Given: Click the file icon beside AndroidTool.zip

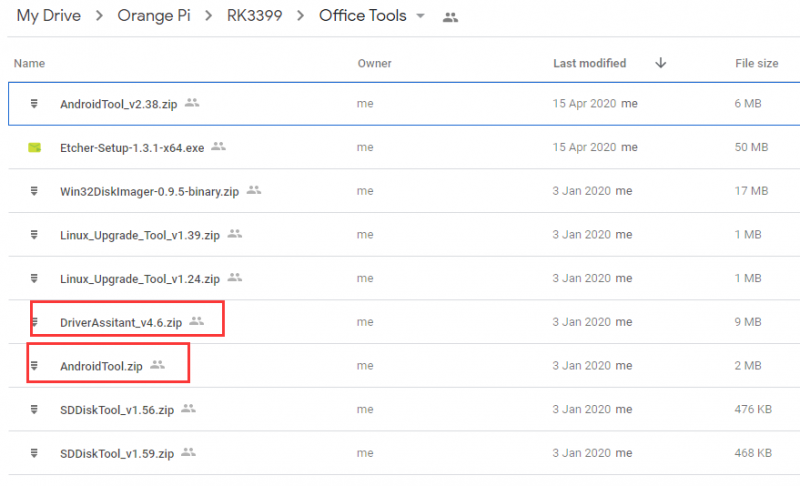Looking at the screenshot, I should [x=34, y=366].
